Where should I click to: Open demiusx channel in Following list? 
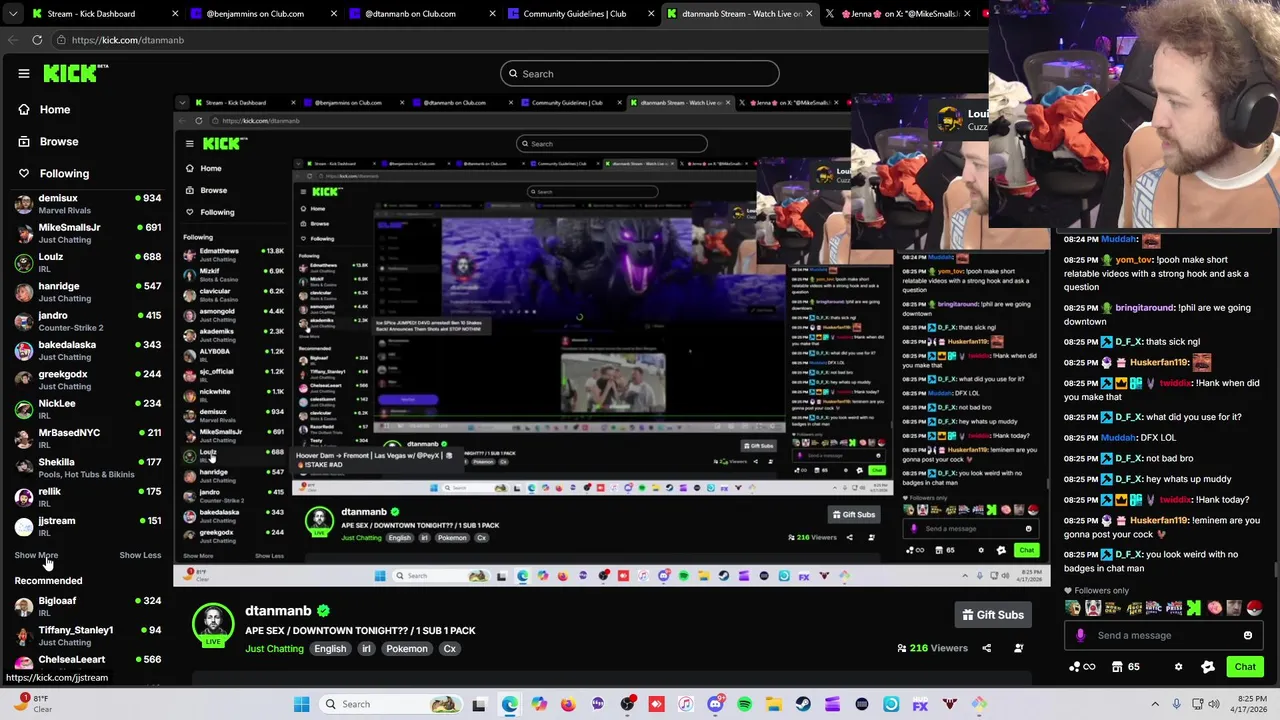click(88, 204)
